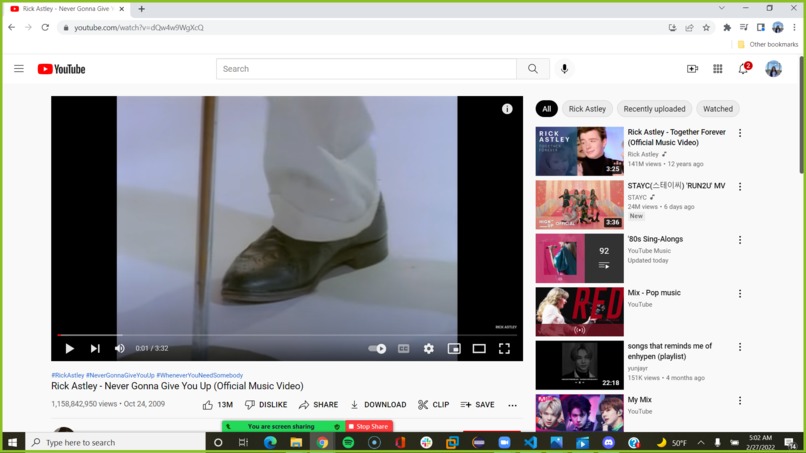Reload the page in Chrome

pos(45,27)
